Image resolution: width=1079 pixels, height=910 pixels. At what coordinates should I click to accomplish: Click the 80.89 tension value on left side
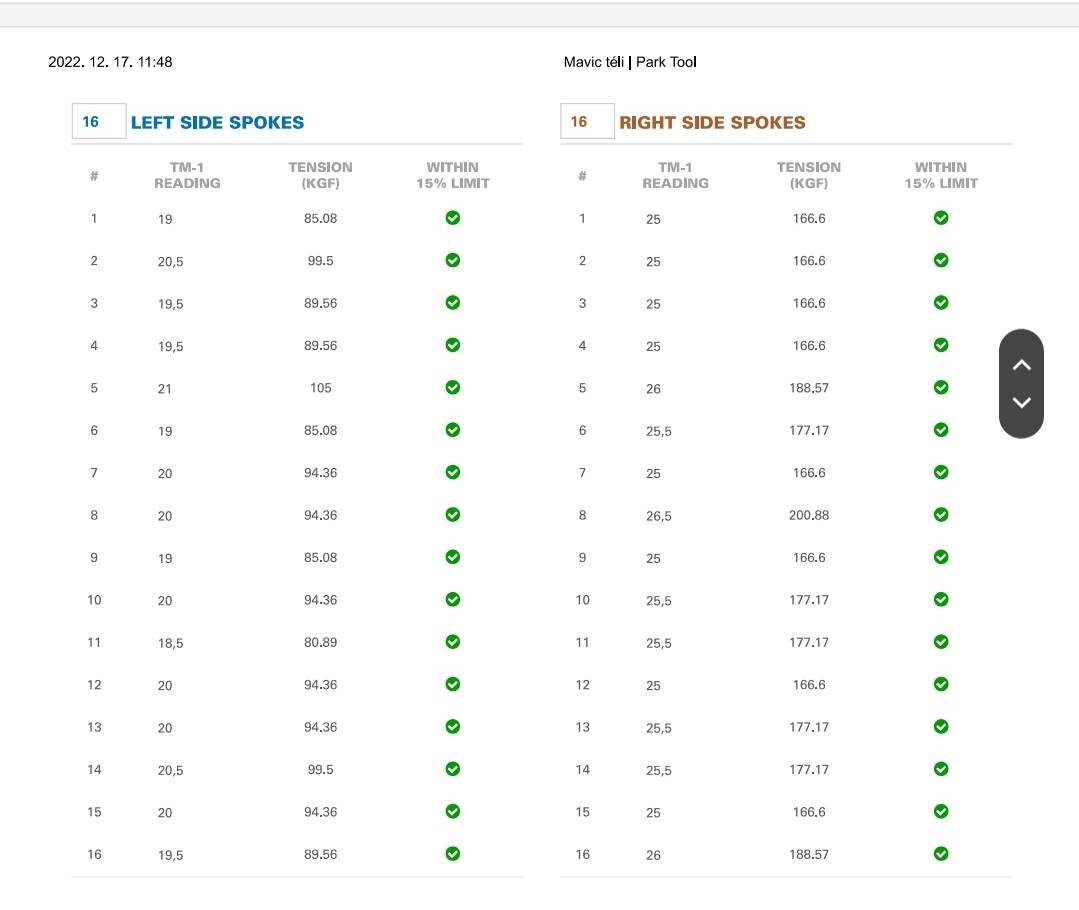[x=321, y=642]
